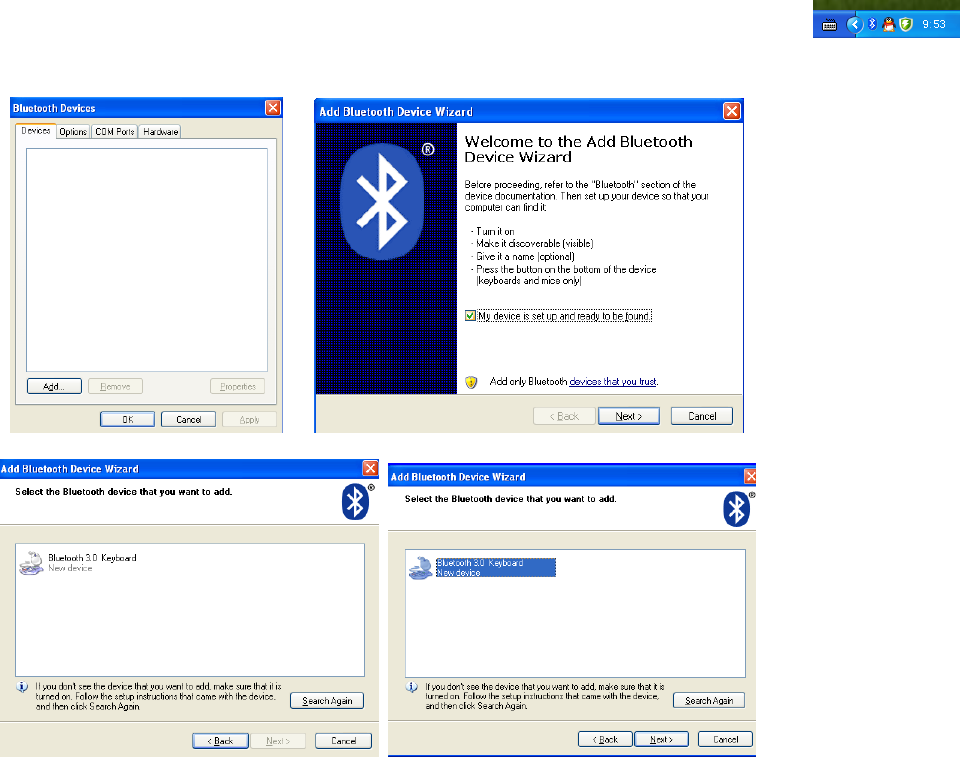Click the Bluetooth icon in system tray
This screenshot has width=960, height=757.
[872, 24]
